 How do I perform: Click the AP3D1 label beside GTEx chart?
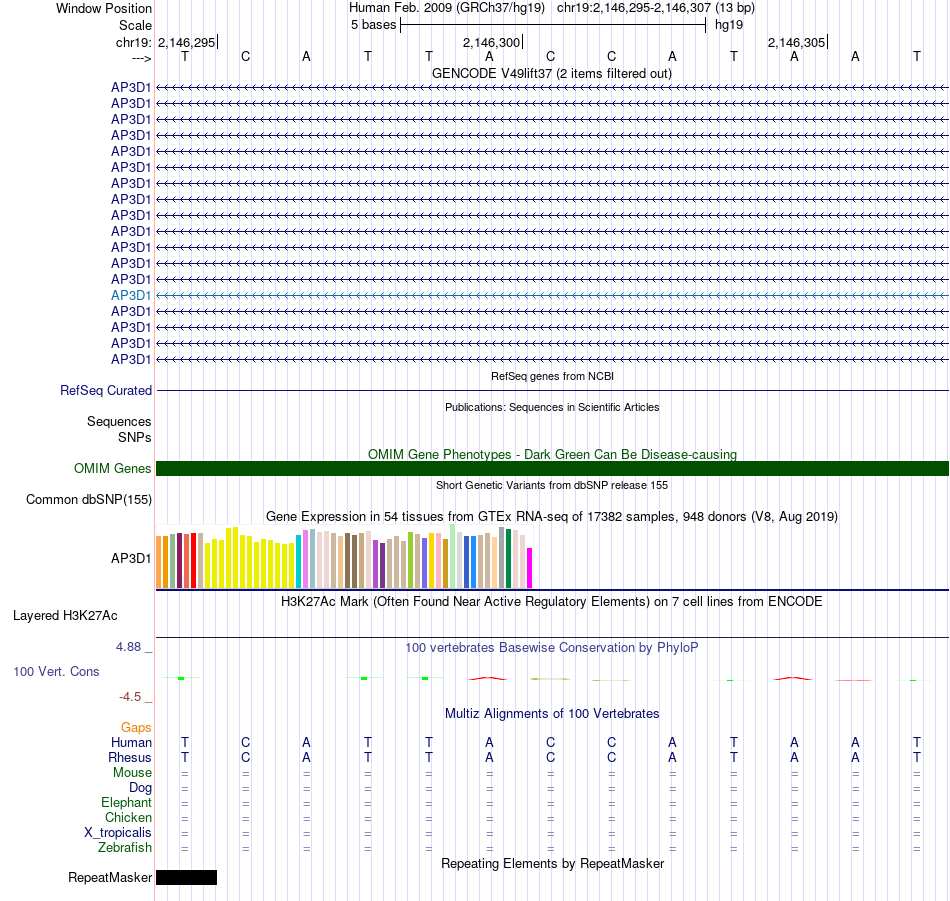pos(131,558)
